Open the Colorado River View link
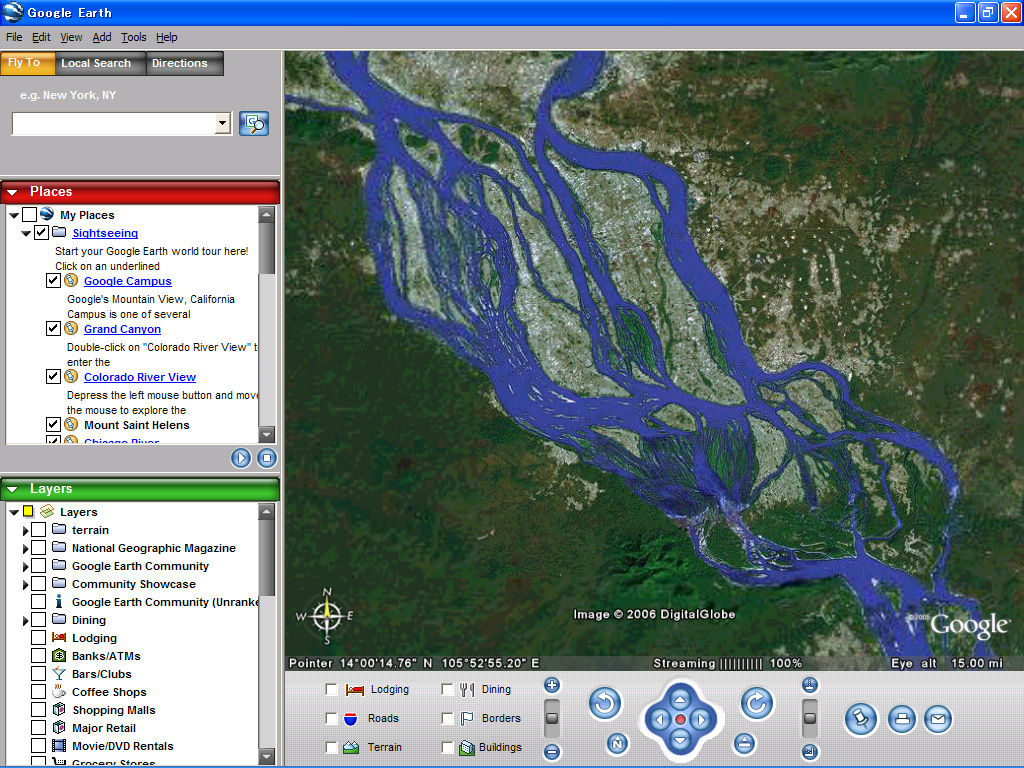The width and height of the screenshot is (1024, 768). (140, 377)
